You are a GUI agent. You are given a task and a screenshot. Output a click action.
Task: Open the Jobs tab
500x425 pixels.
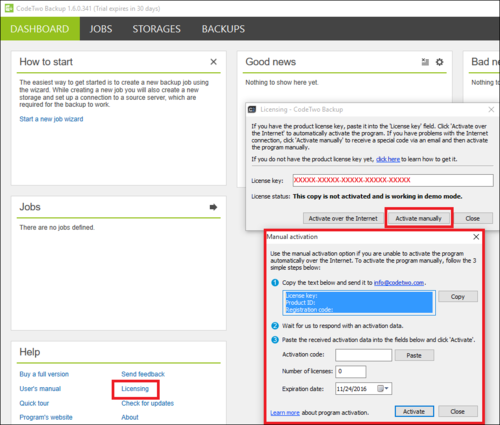click(x=101, y=29)
